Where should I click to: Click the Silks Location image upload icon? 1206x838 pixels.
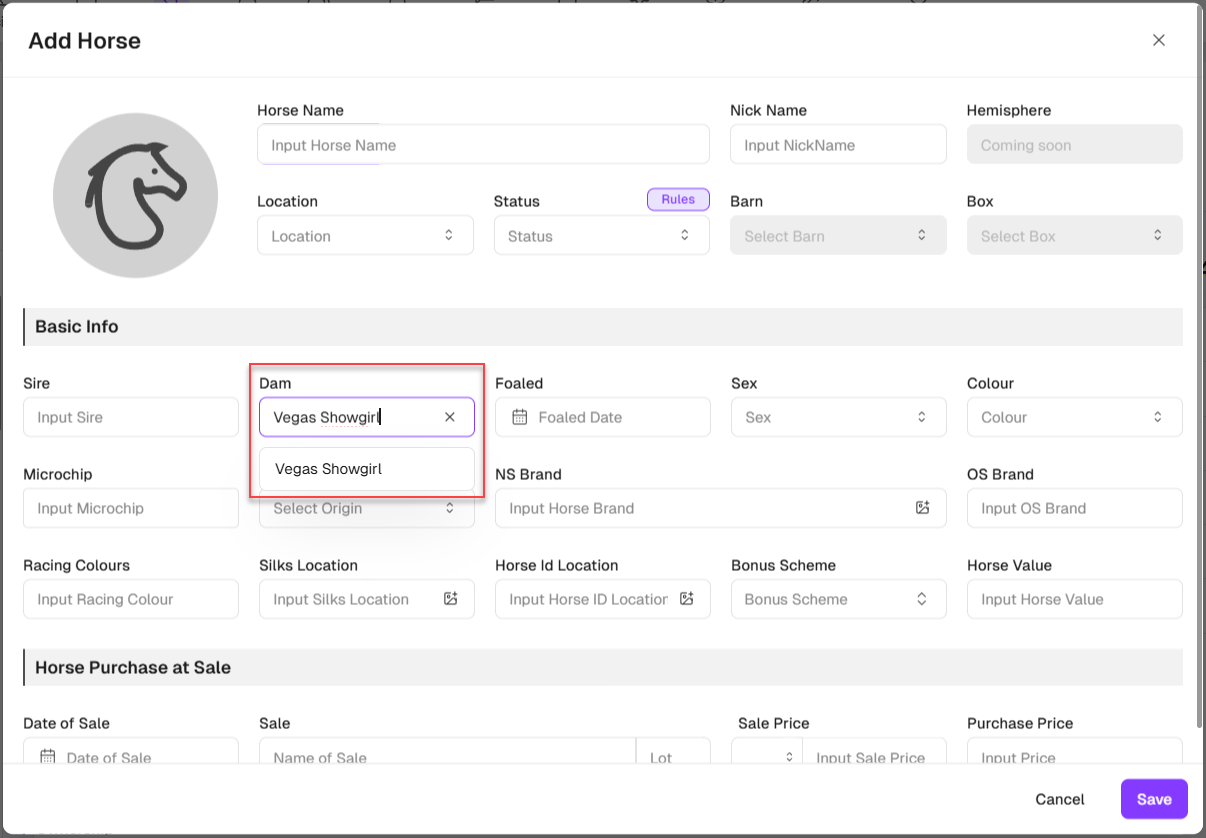pos(451,599)
